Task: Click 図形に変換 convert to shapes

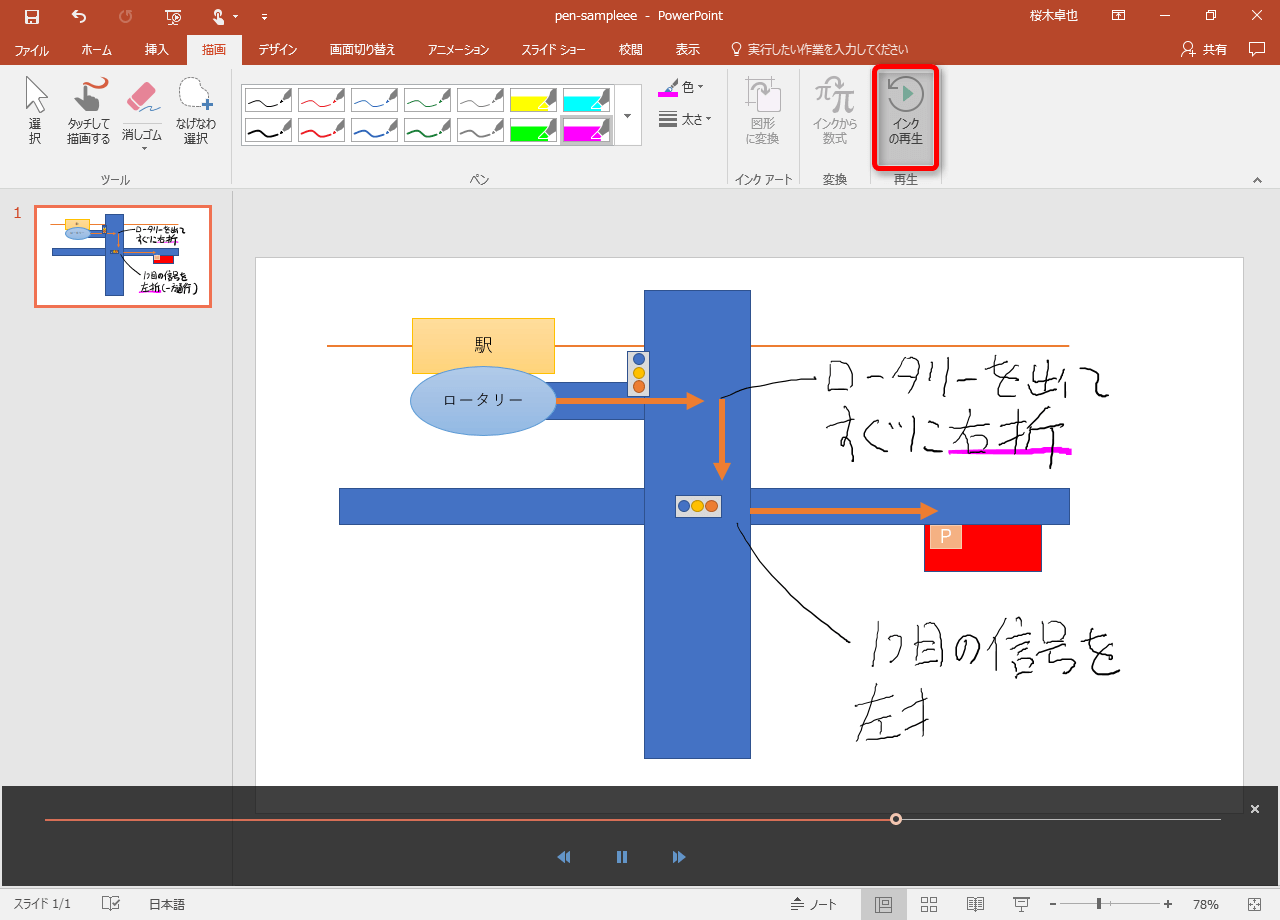Action: coord(763,112)
